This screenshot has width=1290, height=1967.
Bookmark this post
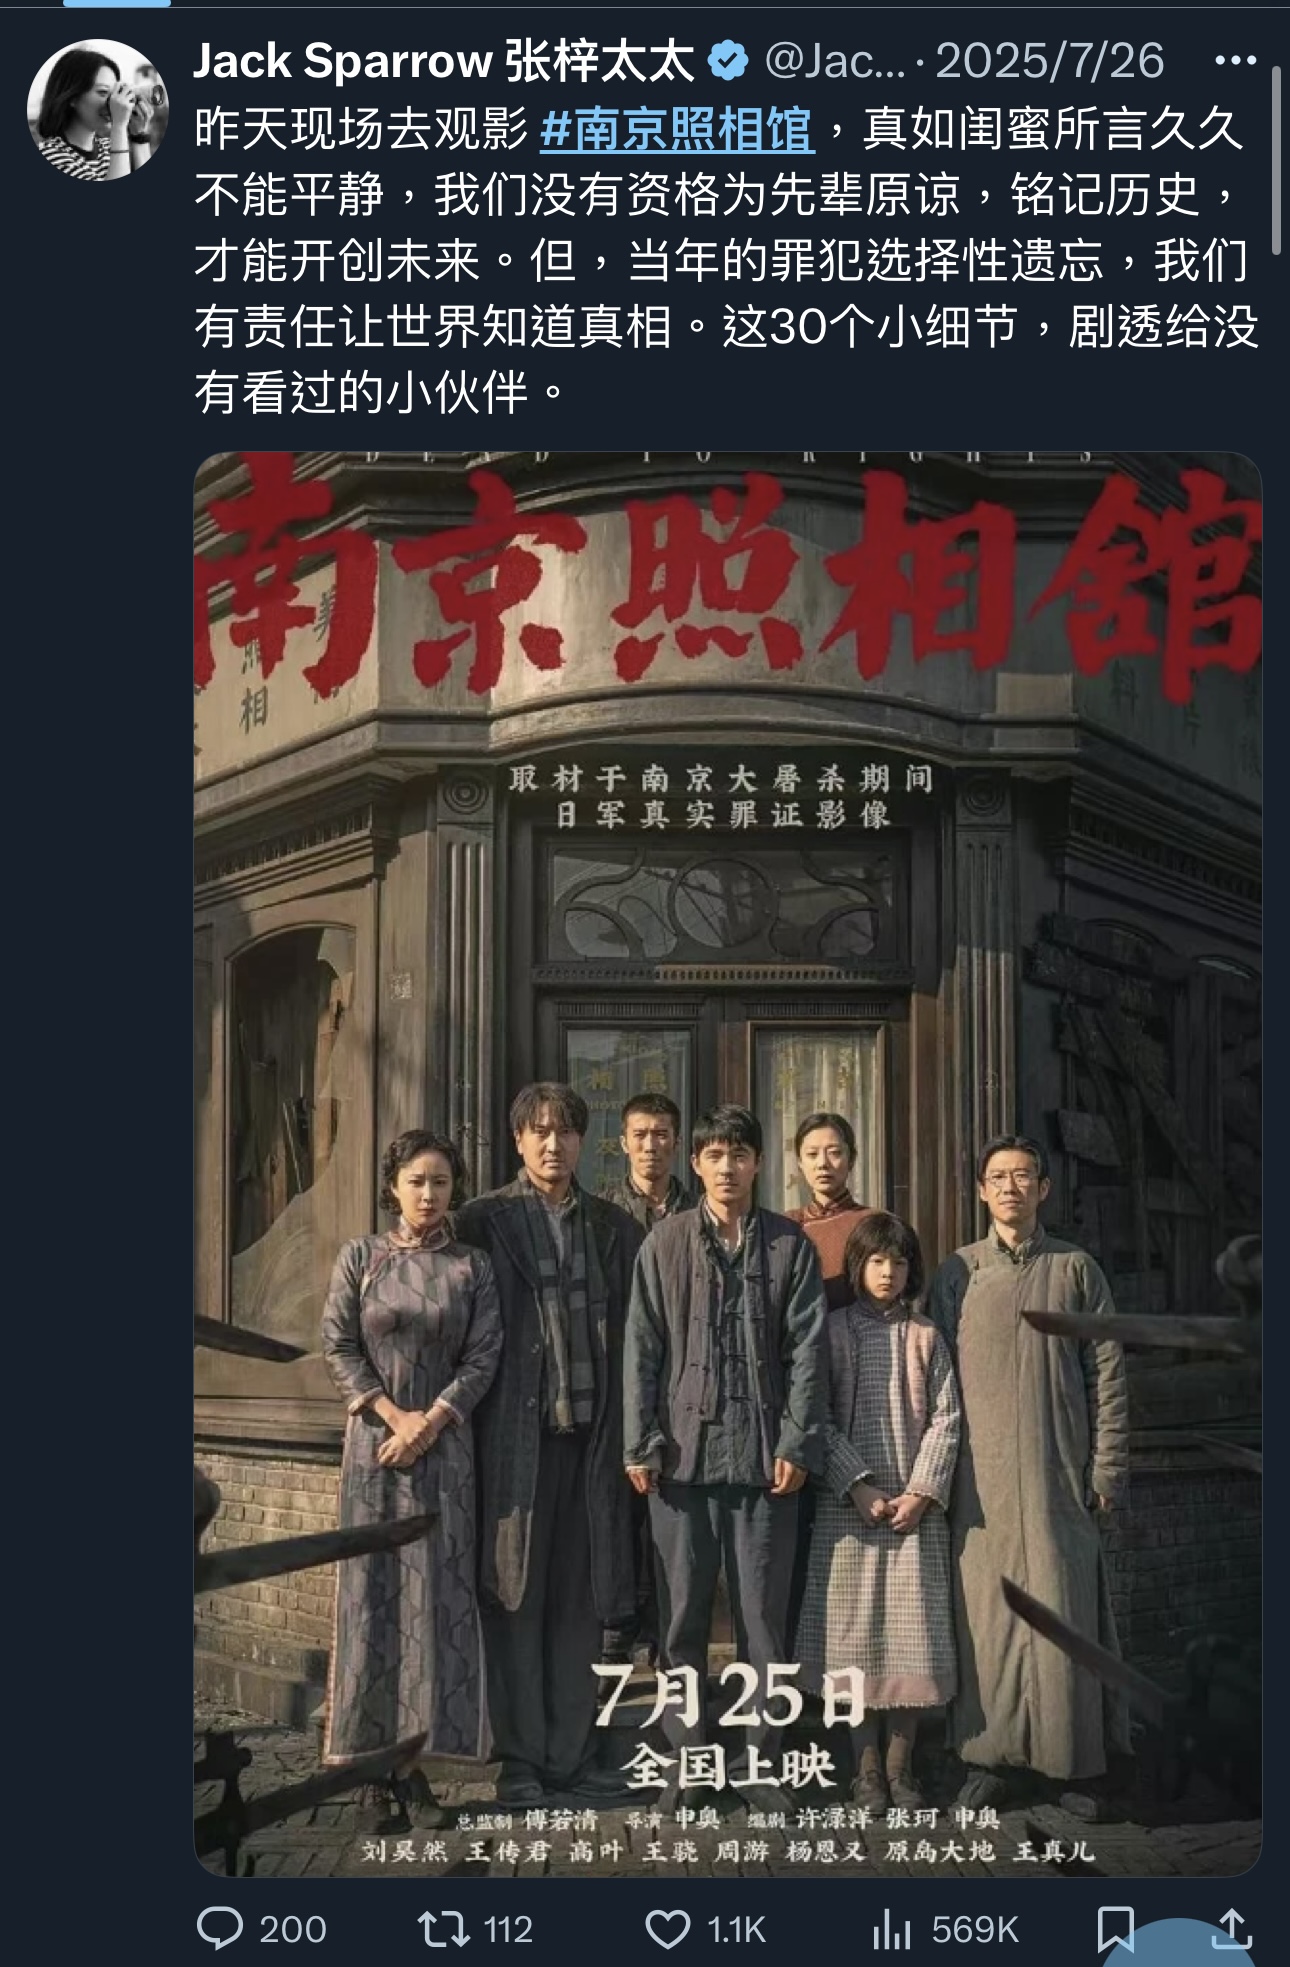click(1115, 1928)
